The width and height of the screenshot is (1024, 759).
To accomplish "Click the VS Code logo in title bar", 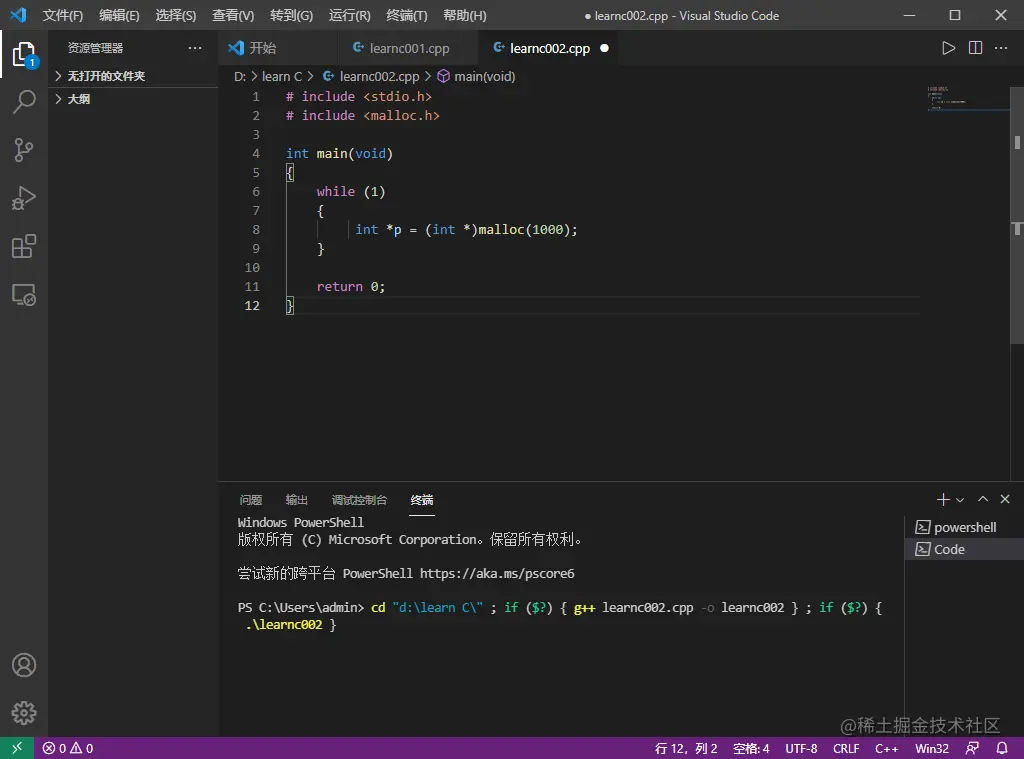I will [18, 14].
